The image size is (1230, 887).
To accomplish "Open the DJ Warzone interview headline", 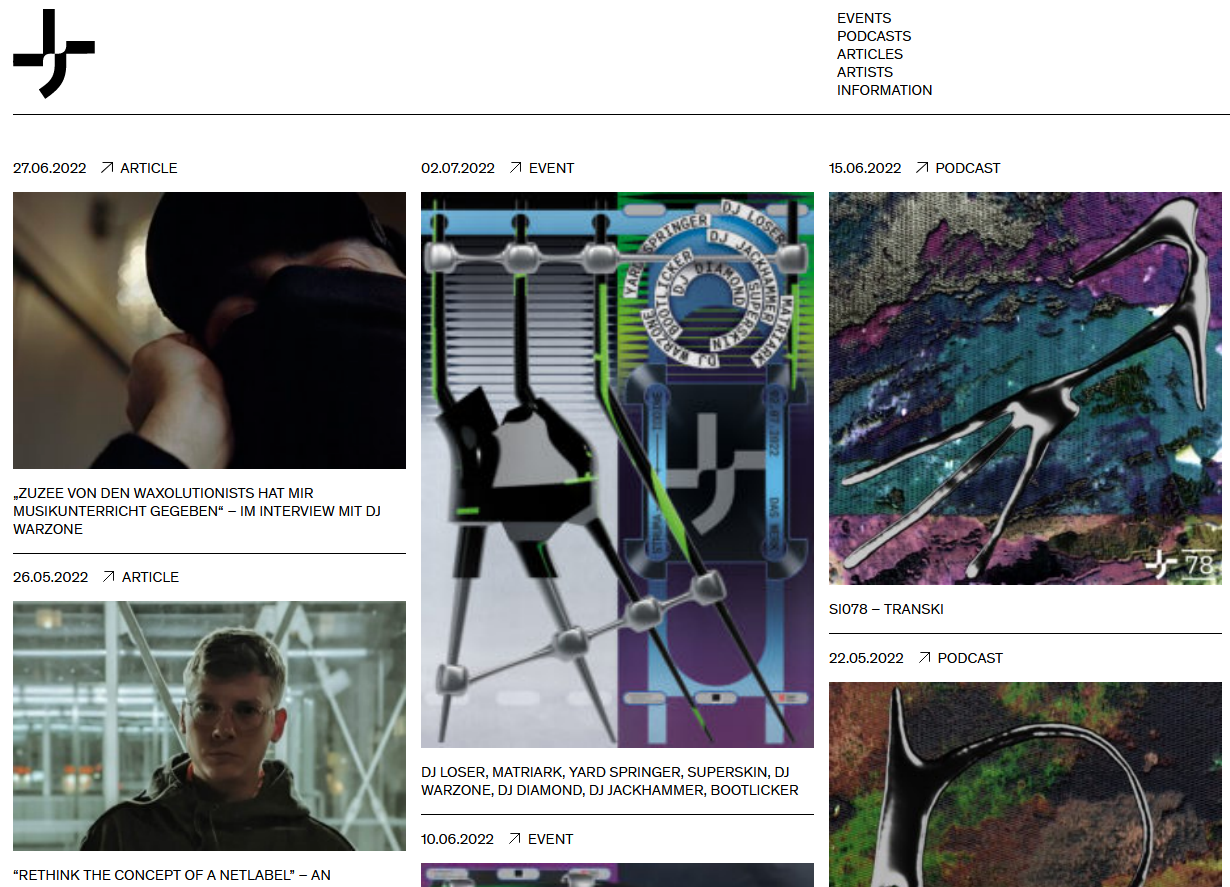I will click(197, 511).
